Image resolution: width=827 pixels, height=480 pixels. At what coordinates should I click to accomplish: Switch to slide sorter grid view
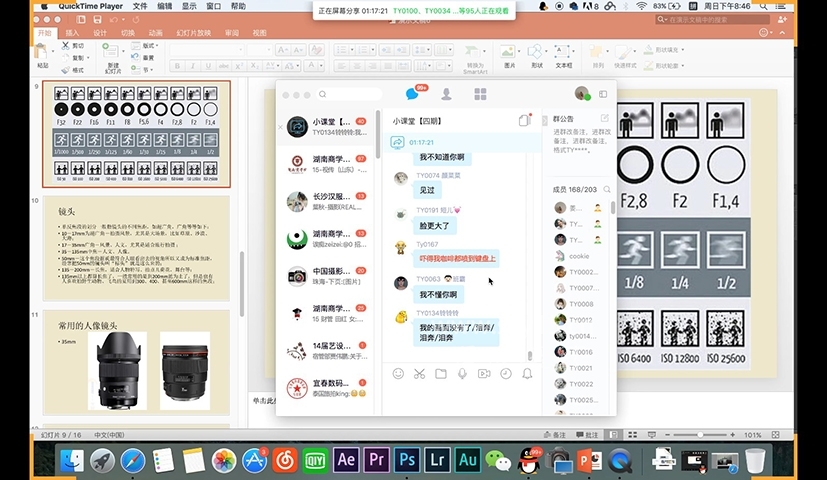632,435
